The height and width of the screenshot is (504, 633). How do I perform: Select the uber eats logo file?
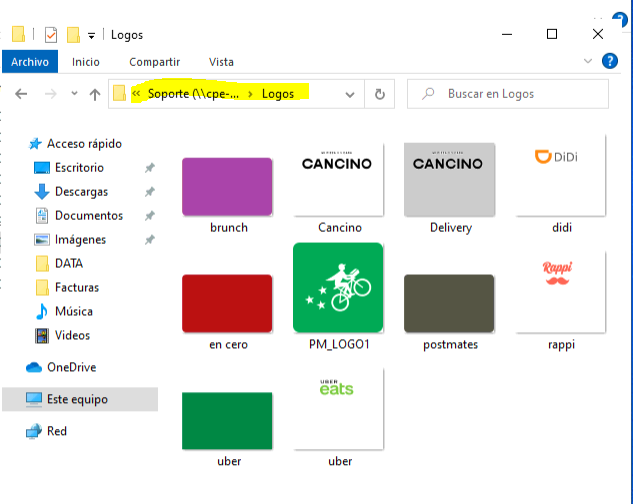tap(338, 409)
